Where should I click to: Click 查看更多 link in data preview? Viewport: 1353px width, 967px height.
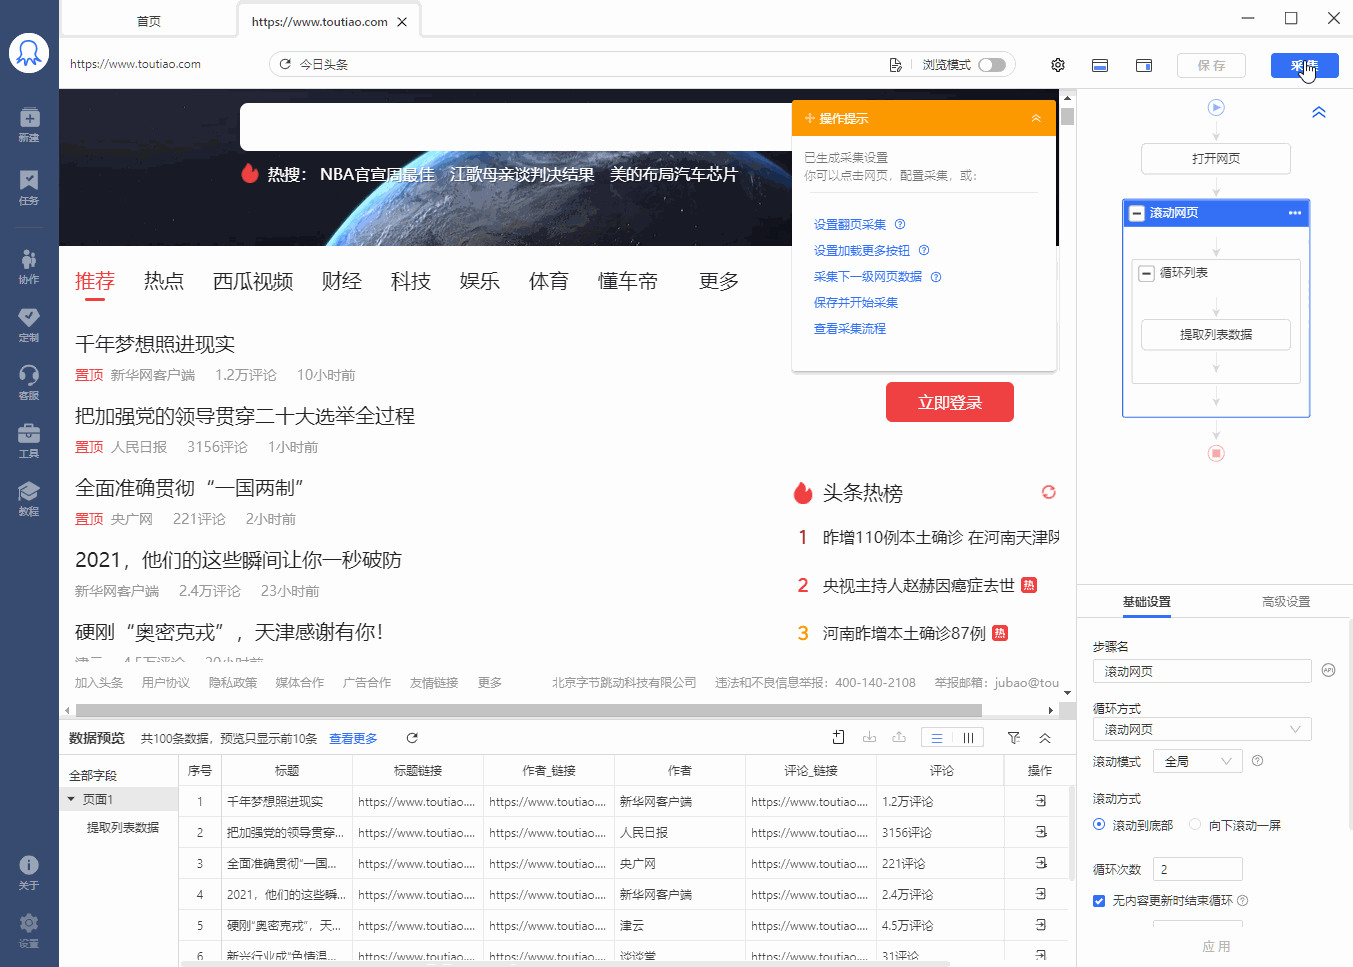pyautogui.click(x=353, y=738)
